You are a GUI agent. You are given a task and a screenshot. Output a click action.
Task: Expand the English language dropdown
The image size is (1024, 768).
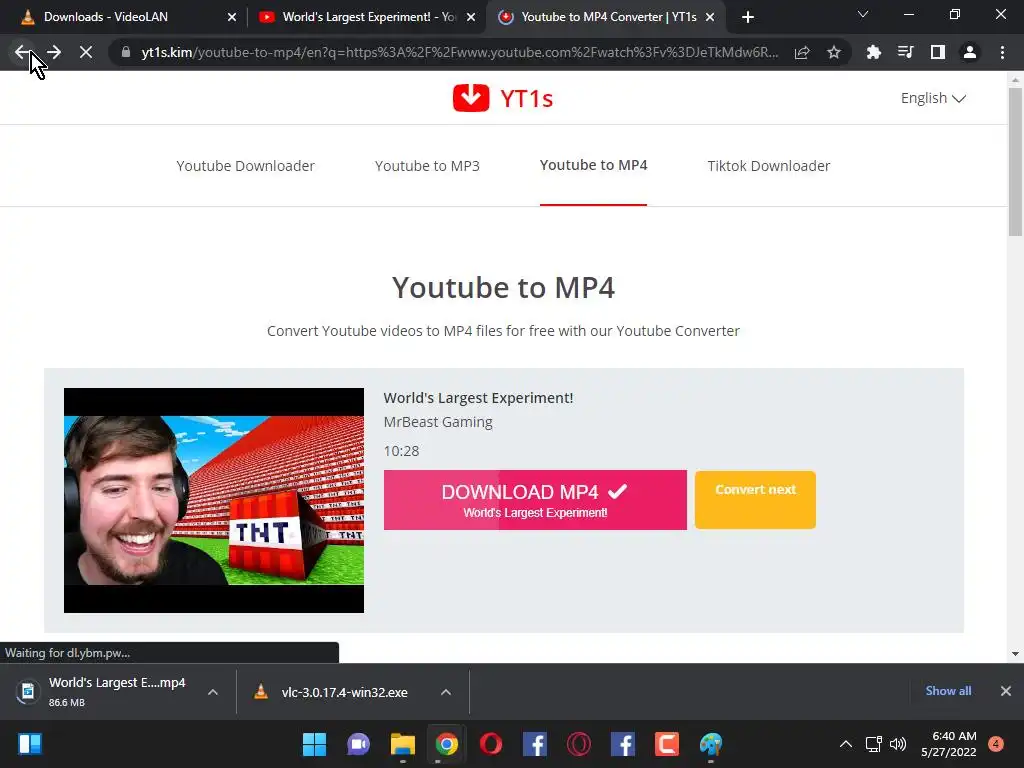coord(933,98)
